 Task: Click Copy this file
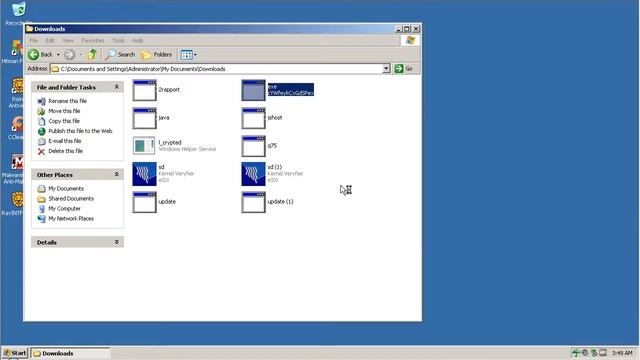point(64,121)
